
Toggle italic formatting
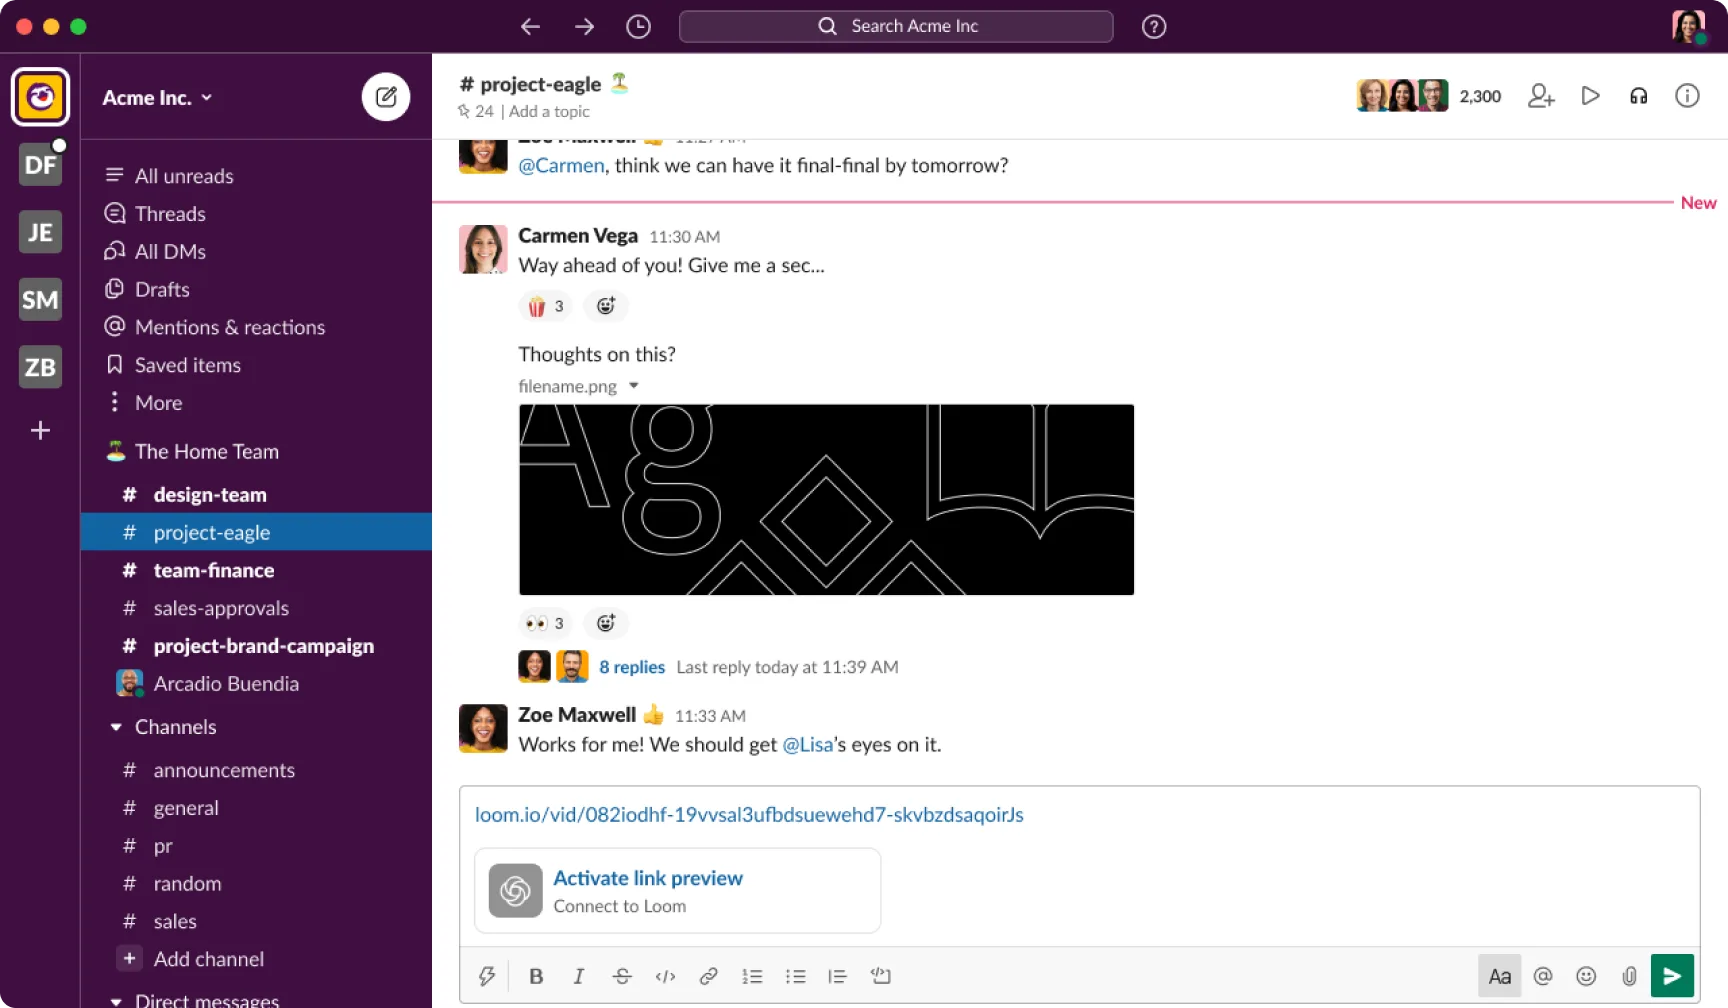(x=578, y=976)
